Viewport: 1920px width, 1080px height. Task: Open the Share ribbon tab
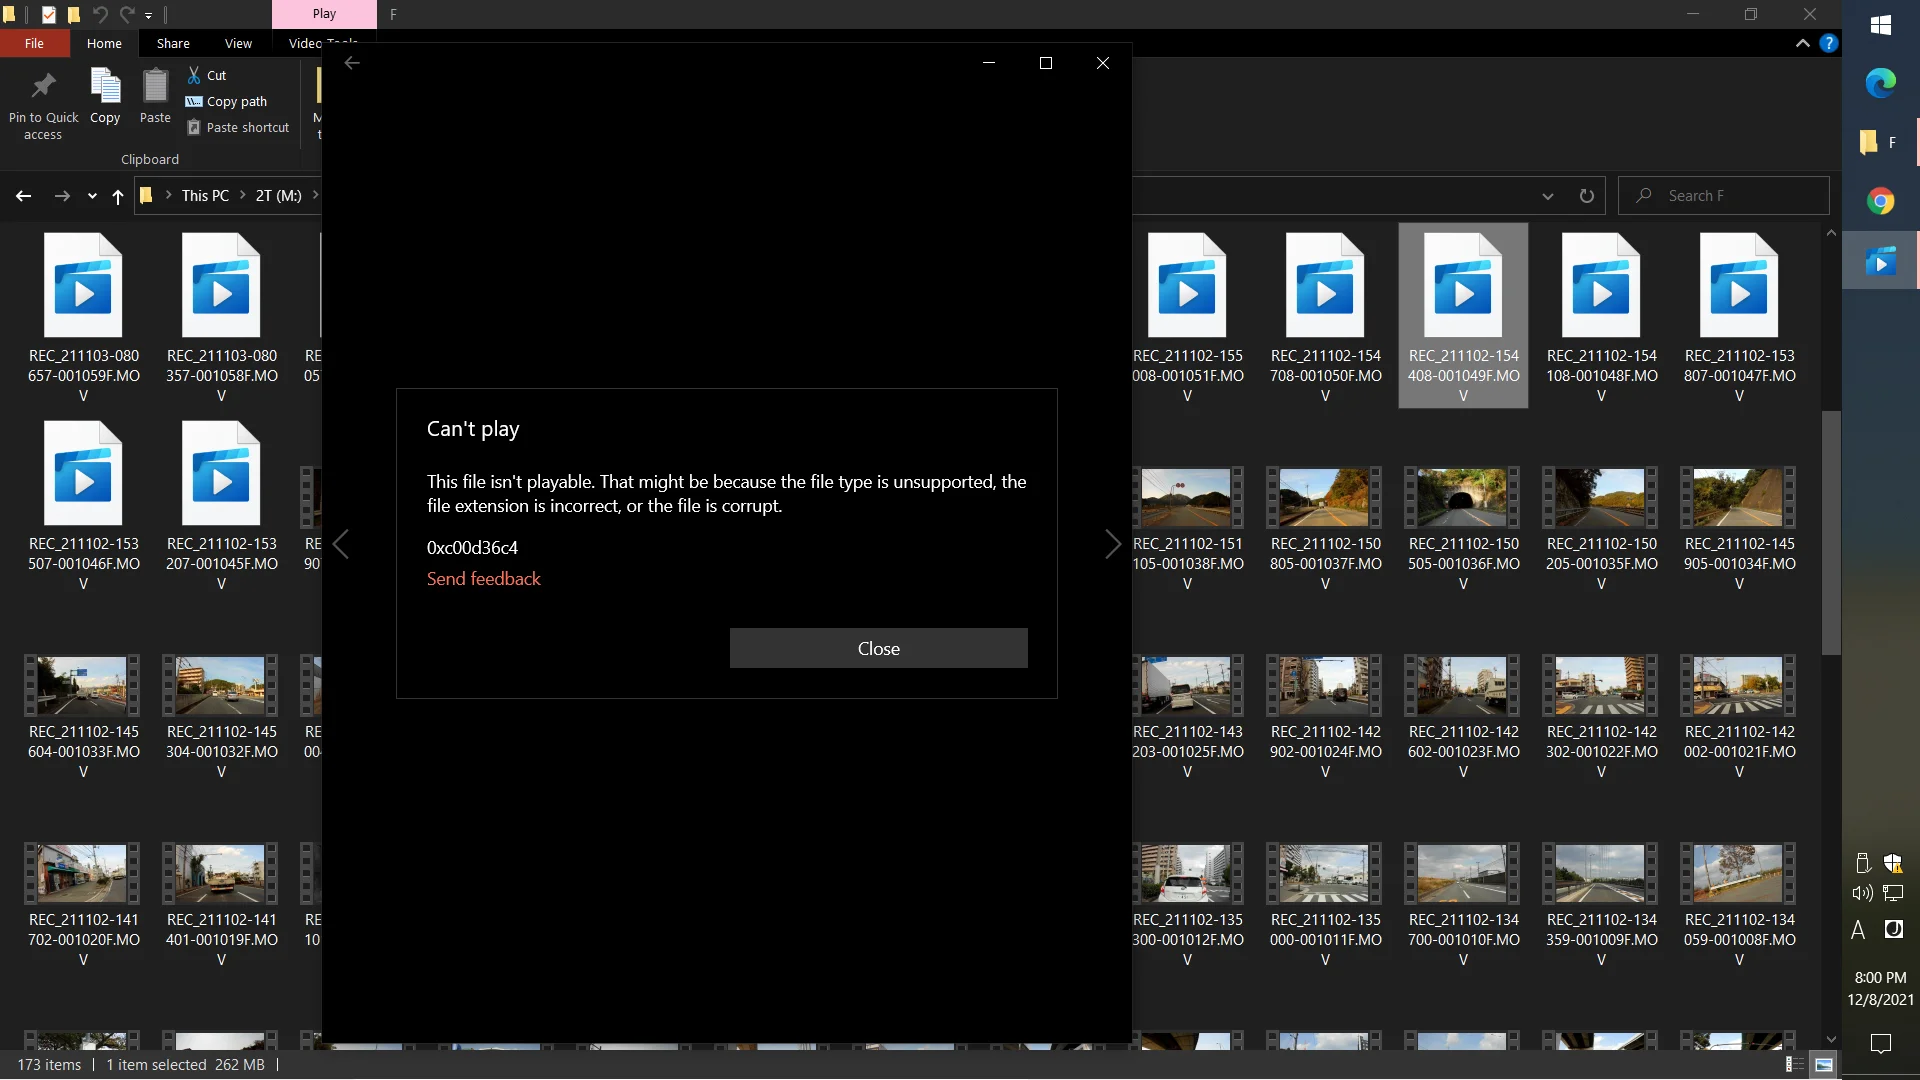coord(173,43)
